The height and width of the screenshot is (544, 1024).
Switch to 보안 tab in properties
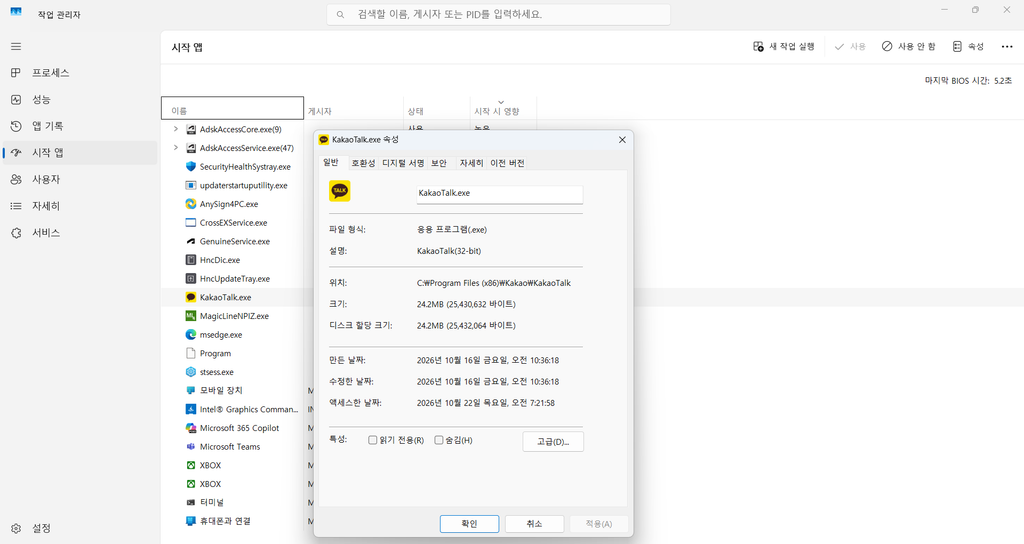click(439, 163)
